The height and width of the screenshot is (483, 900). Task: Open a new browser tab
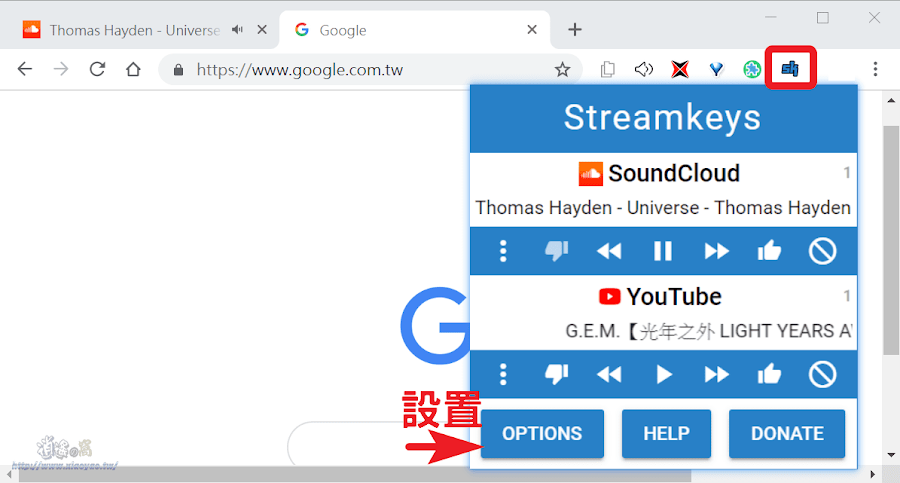575,29
